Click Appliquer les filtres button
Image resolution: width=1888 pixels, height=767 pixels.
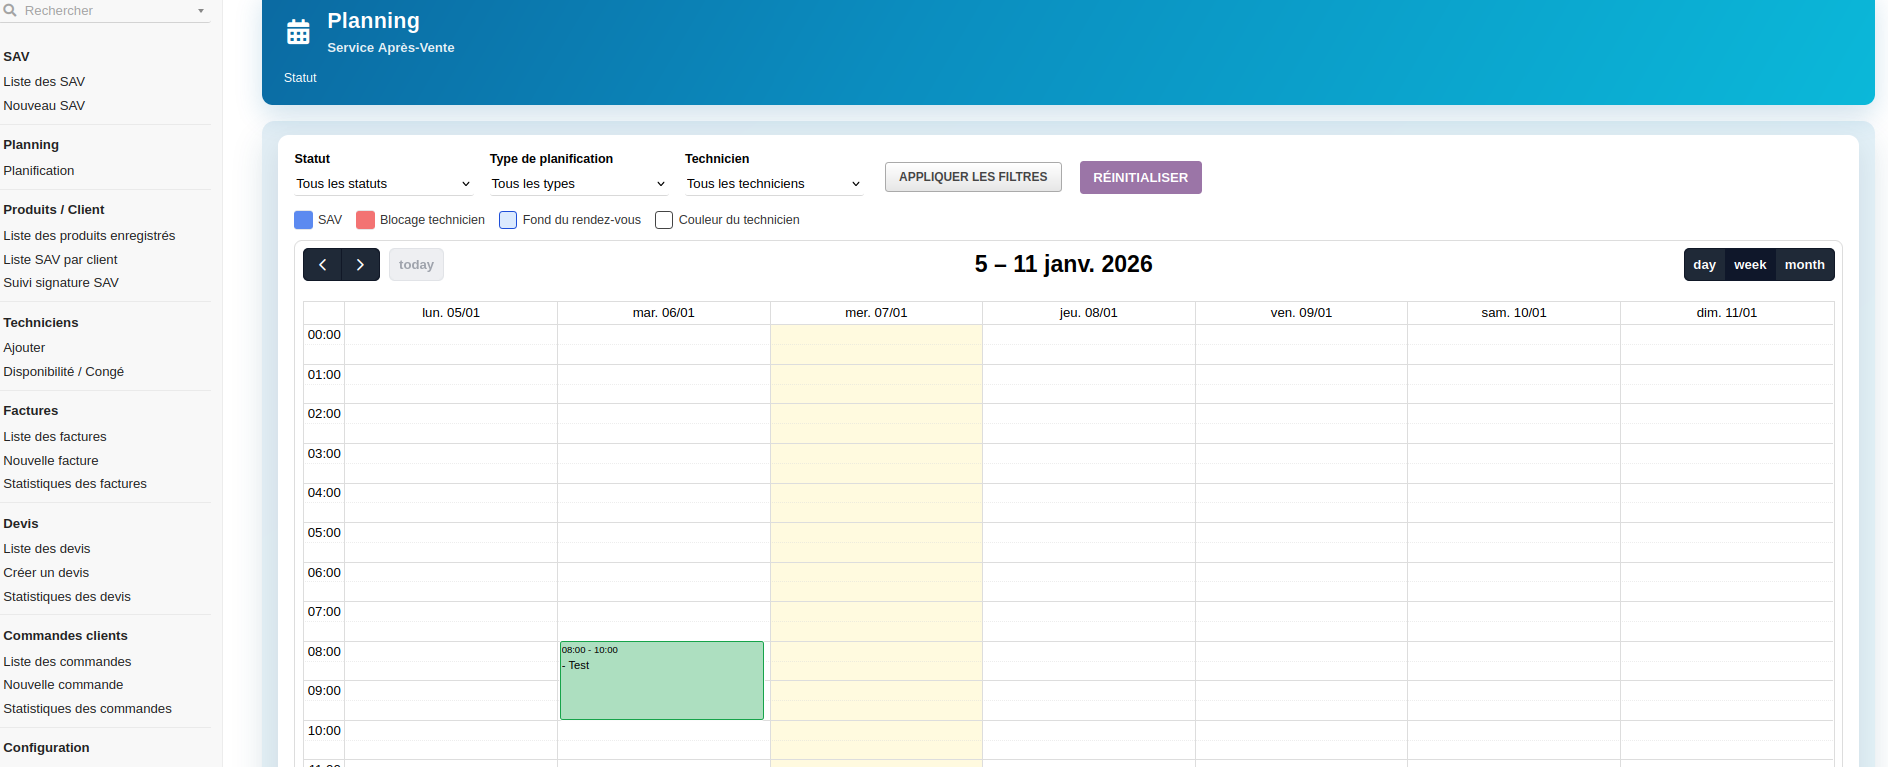pyautogui.click(x=972, y=177)
